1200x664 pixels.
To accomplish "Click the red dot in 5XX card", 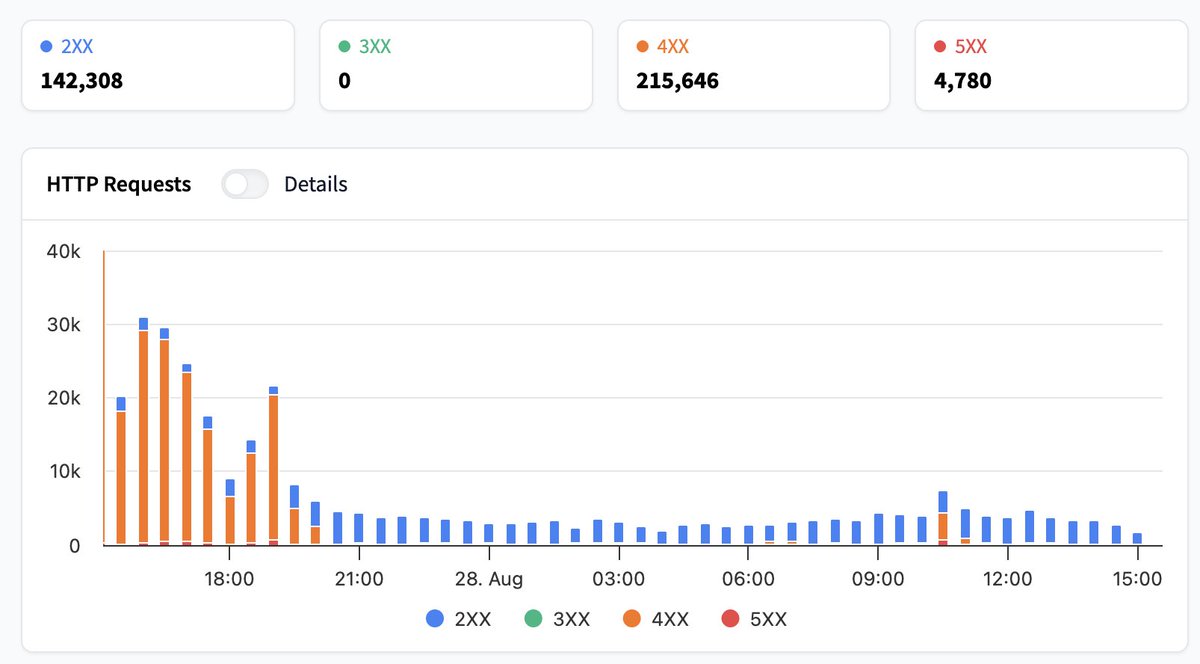I will (940, 46).
